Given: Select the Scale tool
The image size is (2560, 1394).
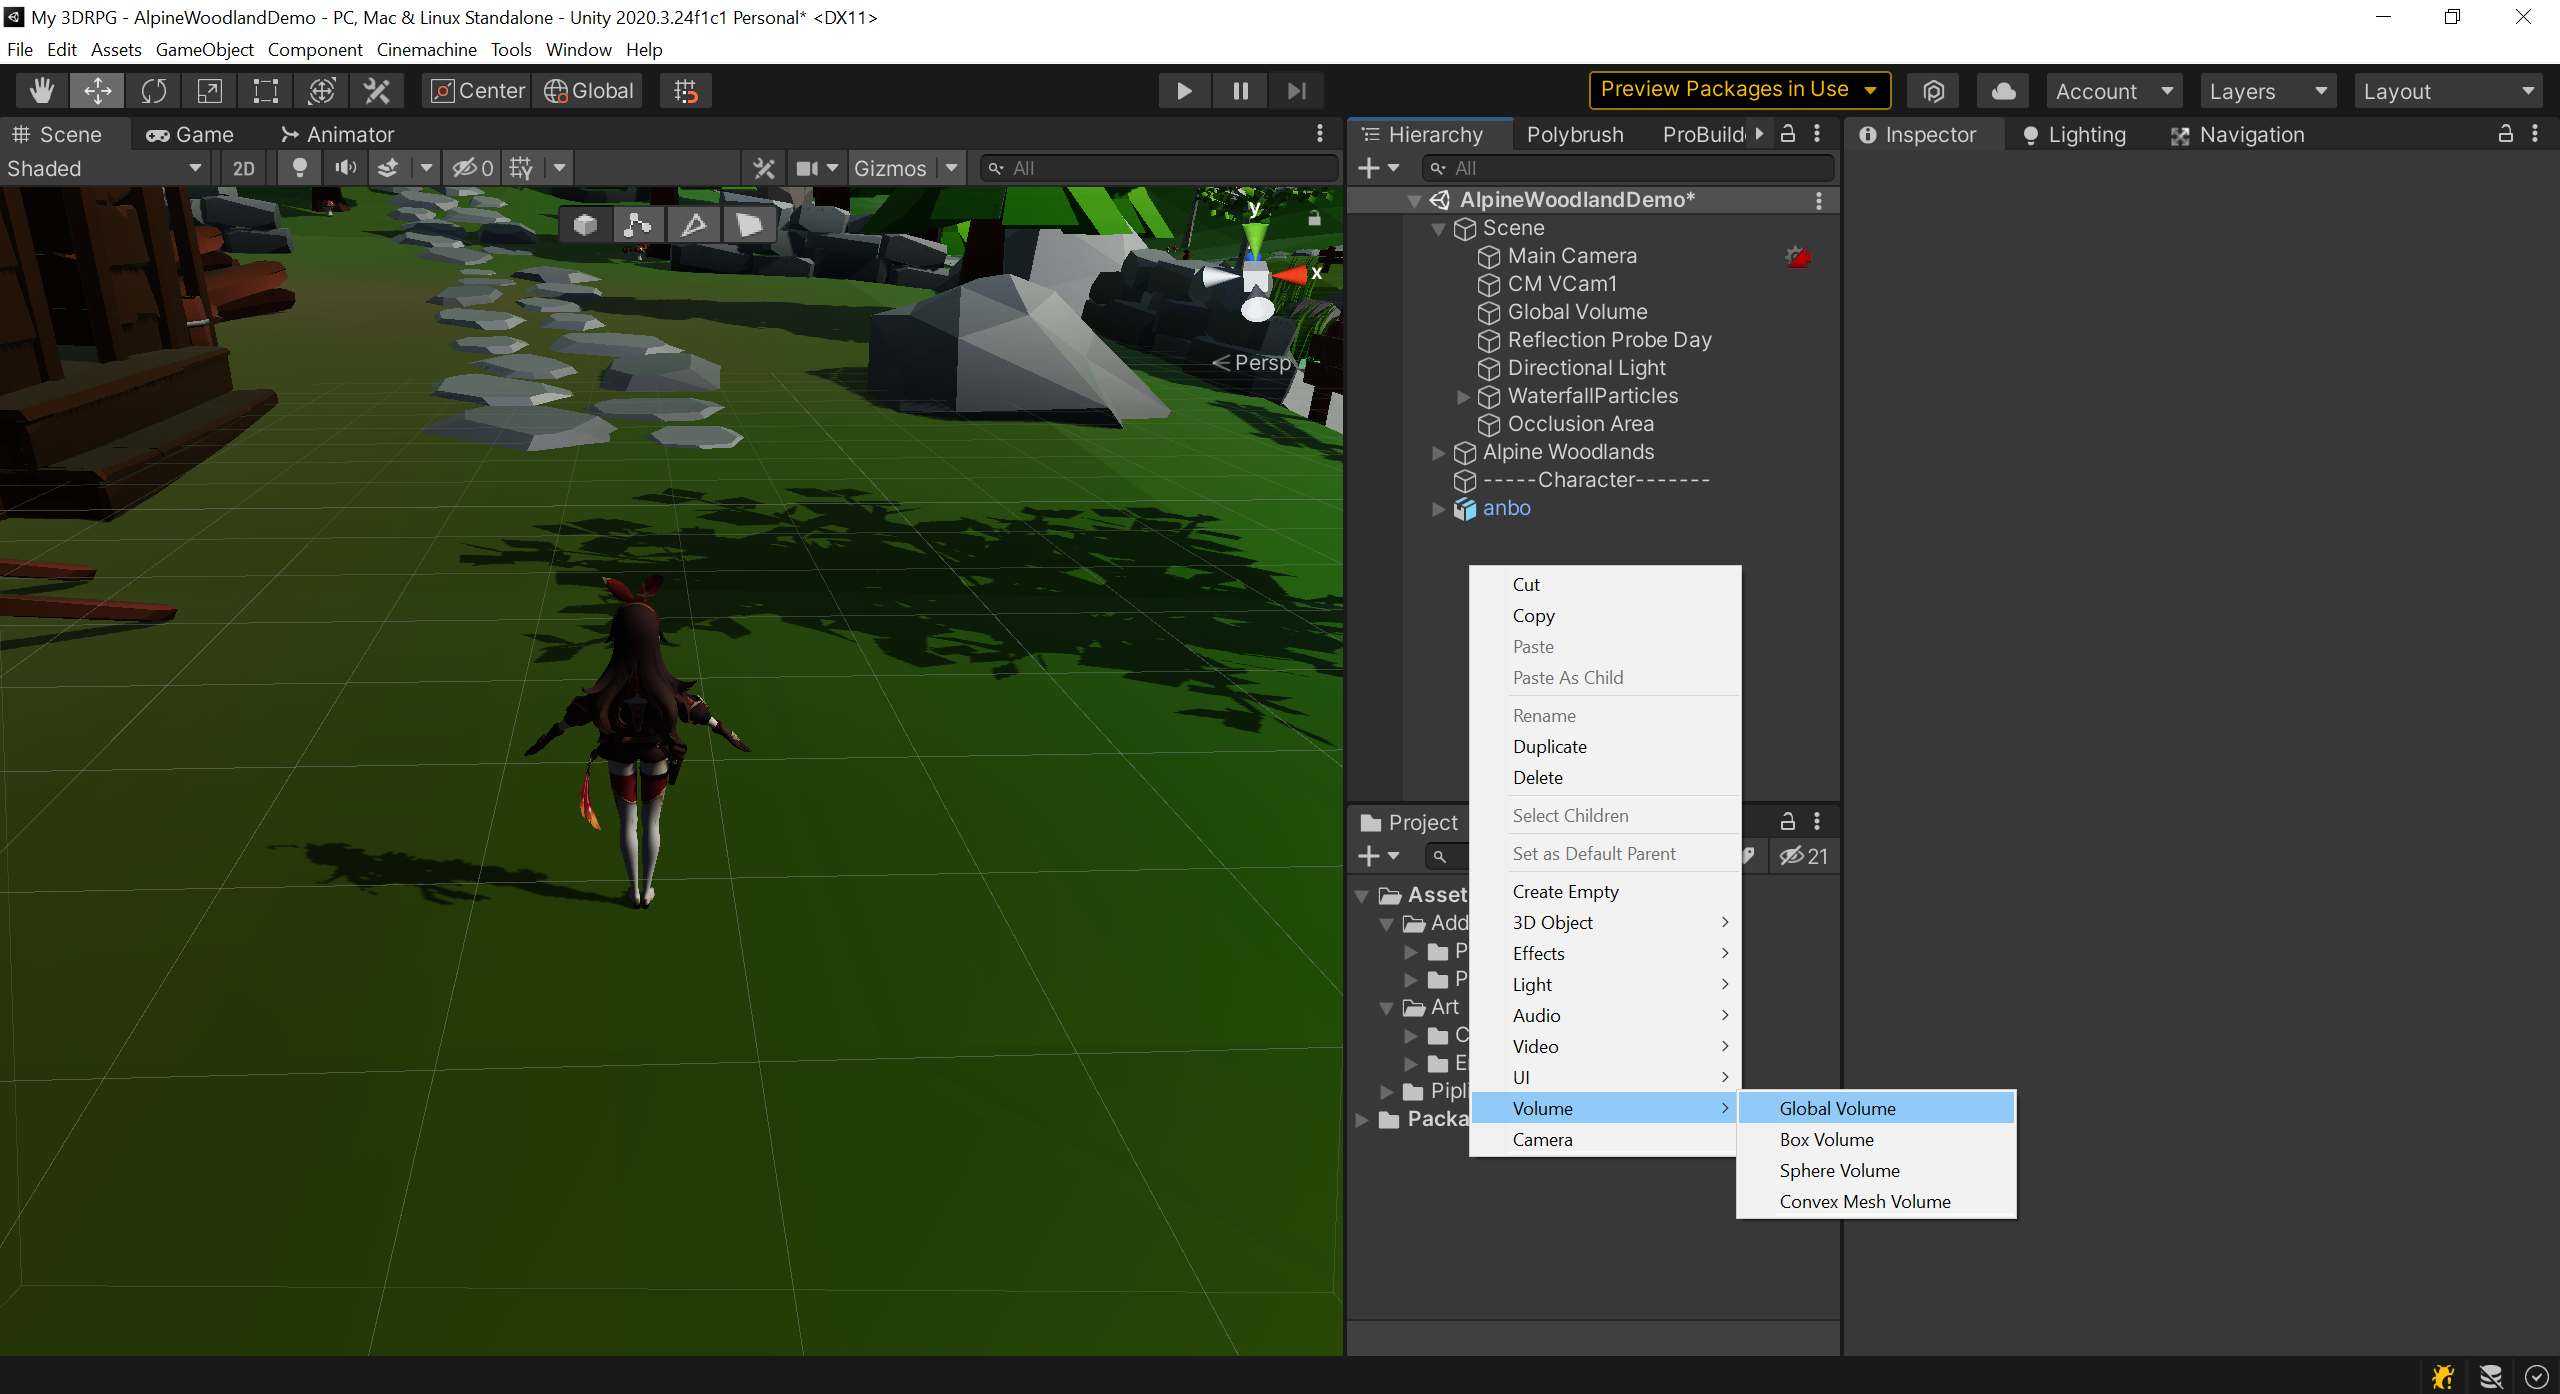Looking at the screenshot, I should [x=209, y=91].
